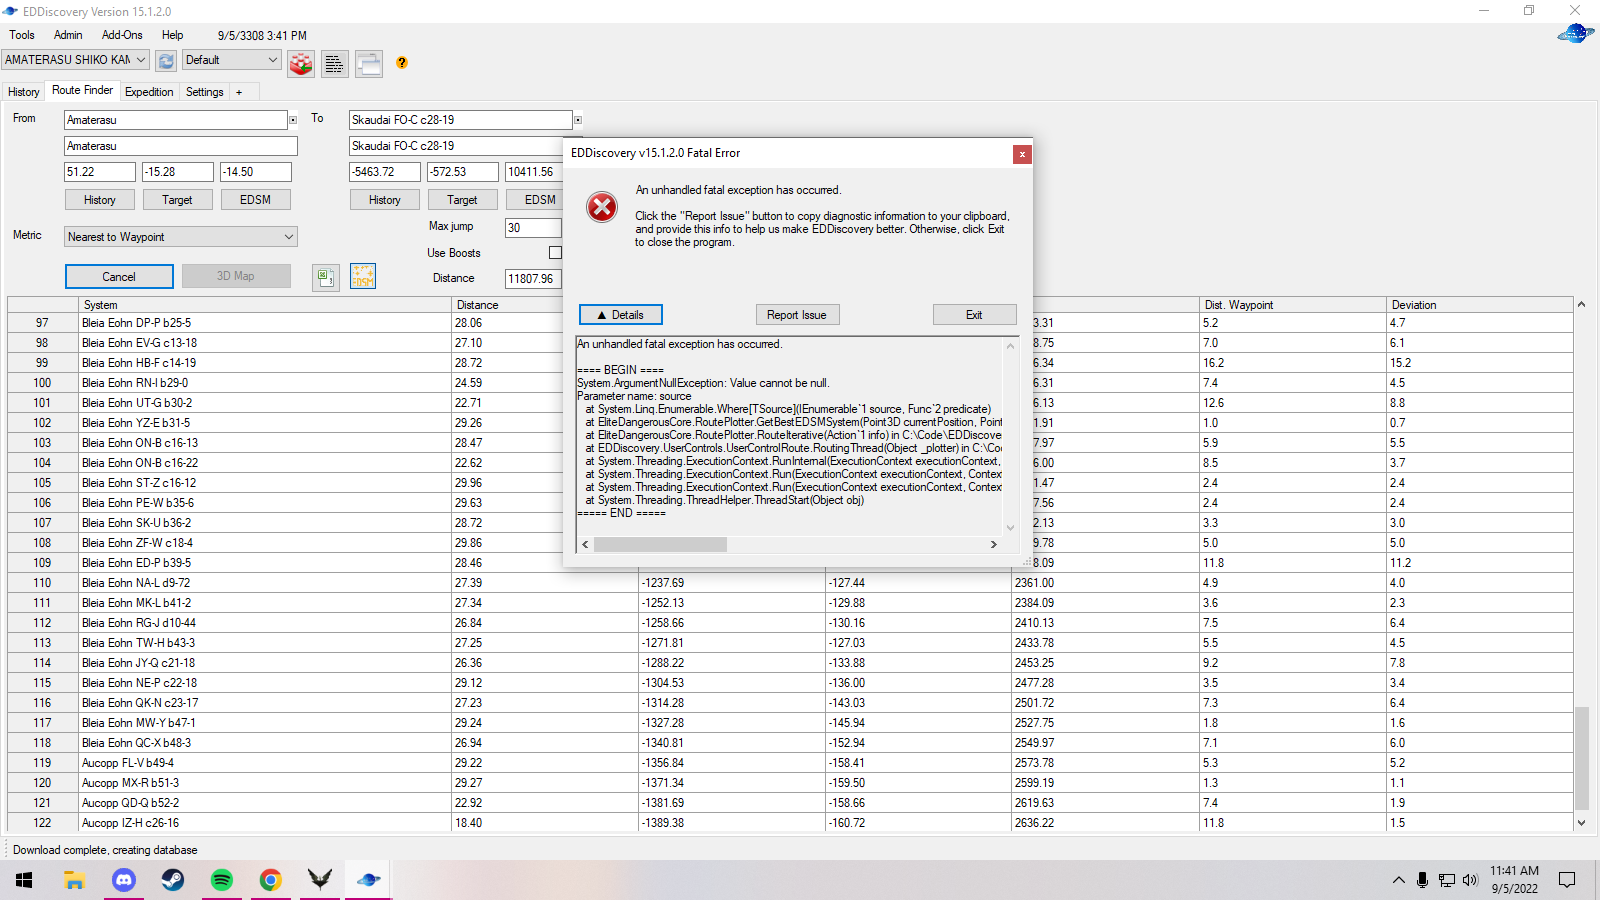Click the Report Issue button
Viewport: 1600px width, 900px height.
click(797, 314)
